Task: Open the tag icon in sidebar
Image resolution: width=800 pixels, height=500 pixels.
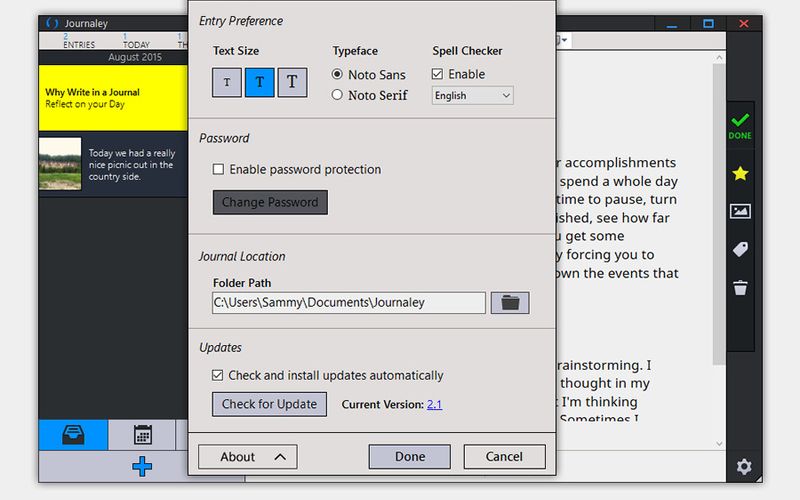Action: (x=740, y=249)
